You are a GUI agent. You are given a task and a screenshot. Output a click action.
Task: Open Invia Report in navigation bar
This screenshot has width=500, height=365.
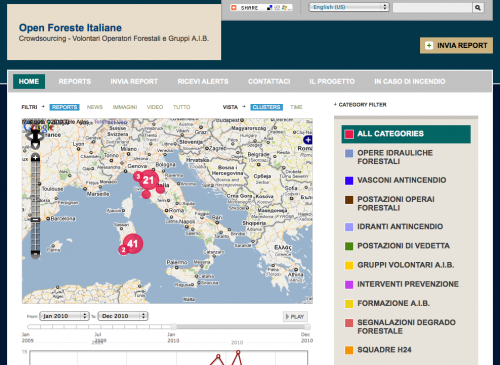(134, 81)
